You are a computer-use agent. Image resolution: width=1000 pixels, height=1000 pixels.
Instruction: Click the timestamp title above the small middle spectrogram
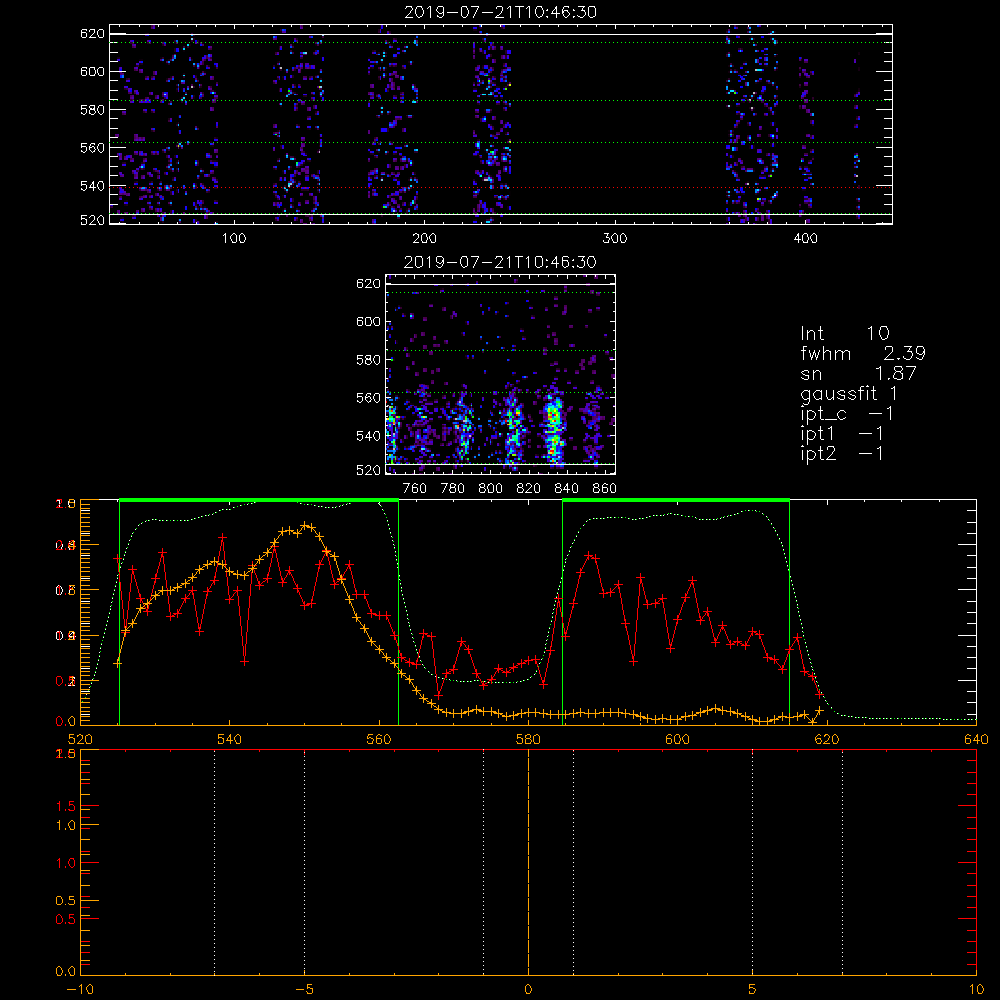(501, 262)
